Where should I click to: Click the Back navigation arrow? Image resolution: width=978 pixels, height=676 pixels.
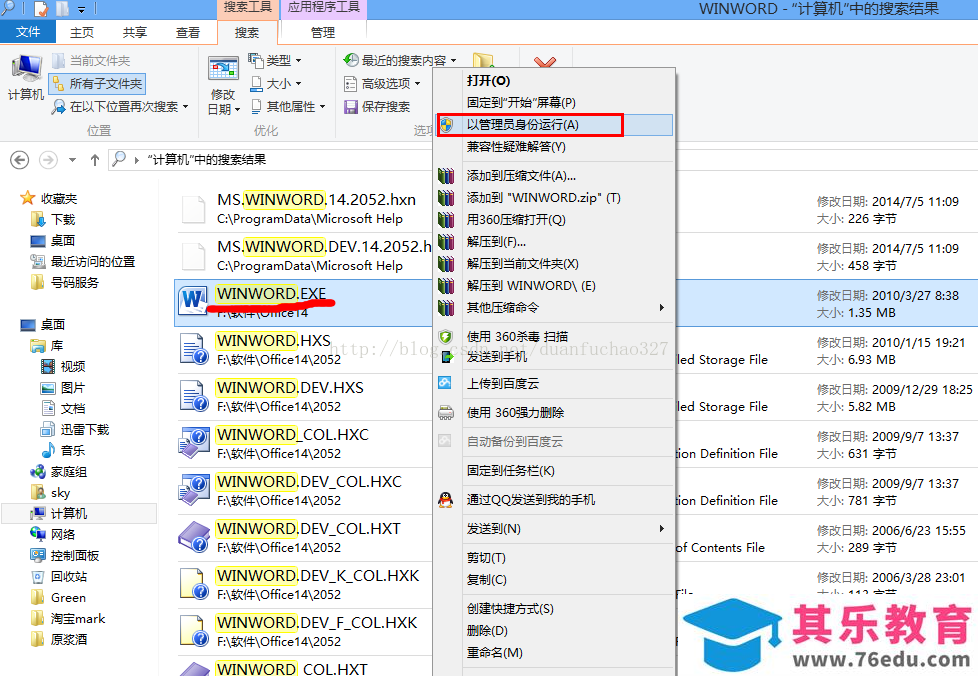tap(20, 160)
